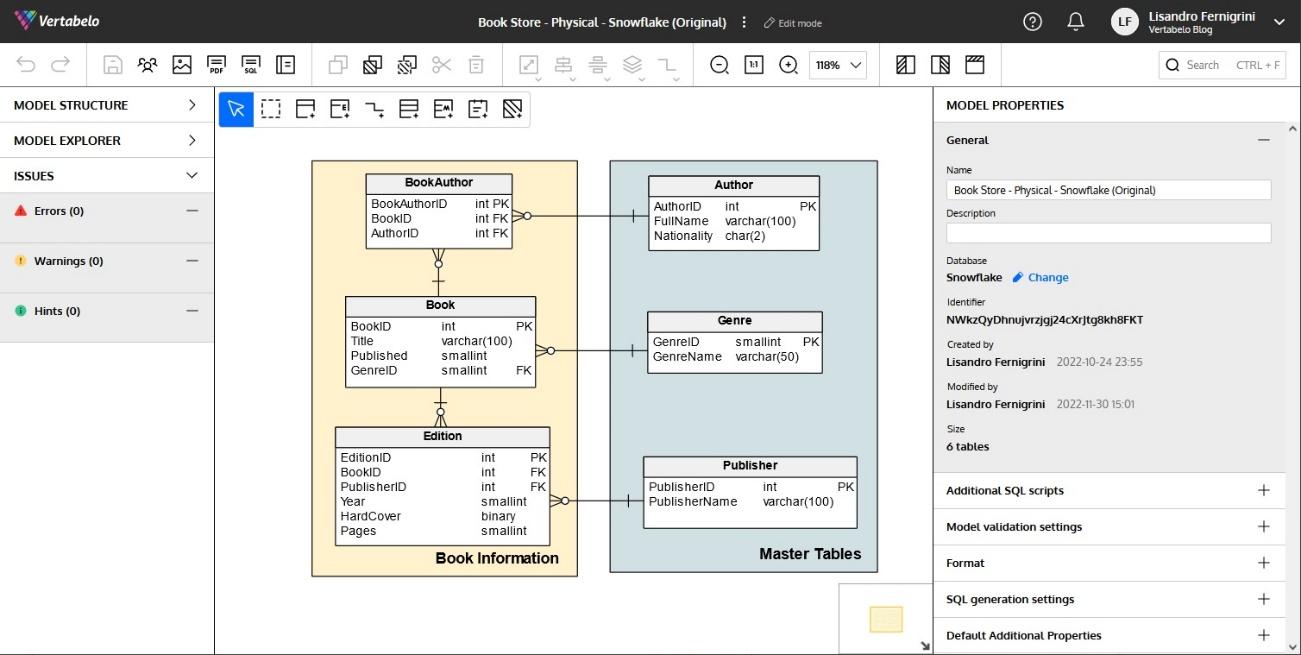1301x655 pixels.
Task: Generate SQL script icon
Action: (x=250, y=65)
